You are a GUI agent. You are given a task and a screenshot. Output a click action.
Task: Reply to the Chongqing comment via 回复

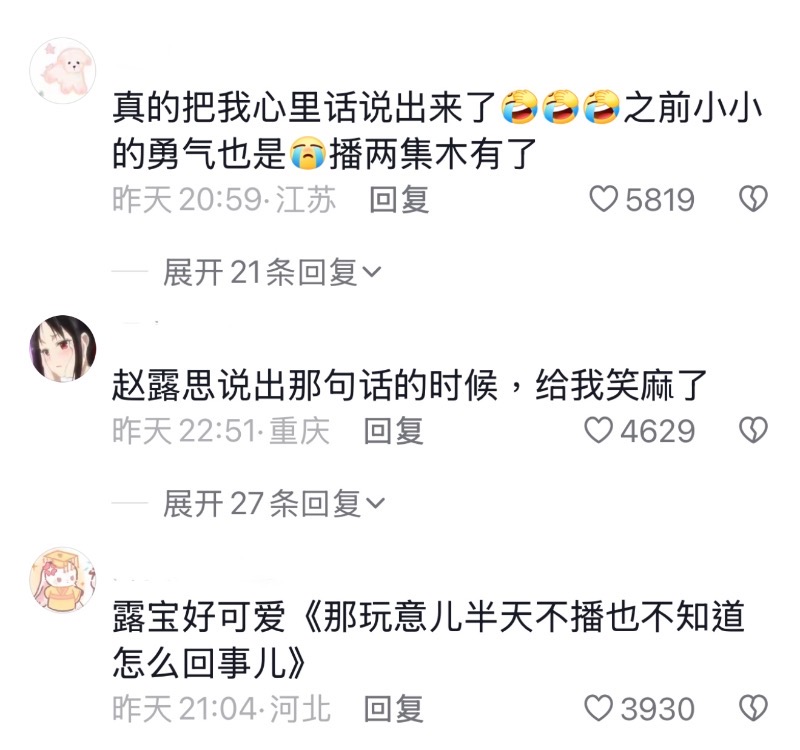click(393, 431)
